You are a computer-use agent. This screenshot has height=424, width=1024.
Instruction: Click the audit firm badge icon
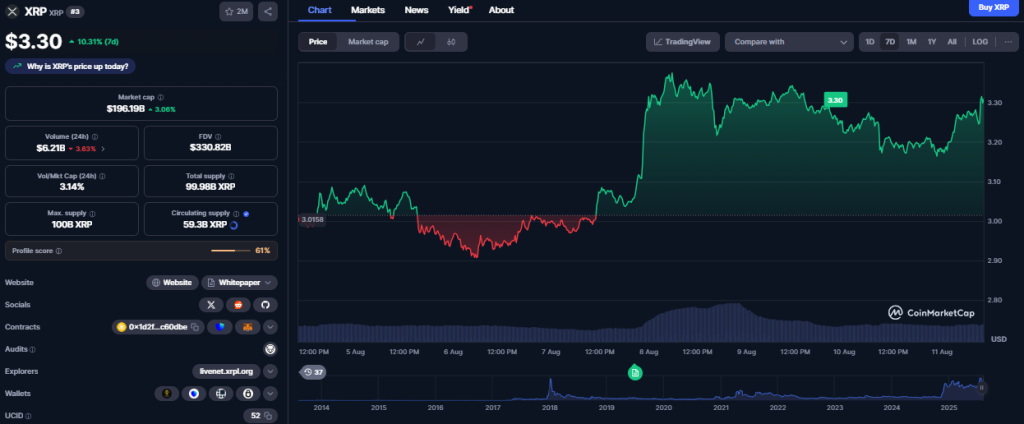point(270,349)
